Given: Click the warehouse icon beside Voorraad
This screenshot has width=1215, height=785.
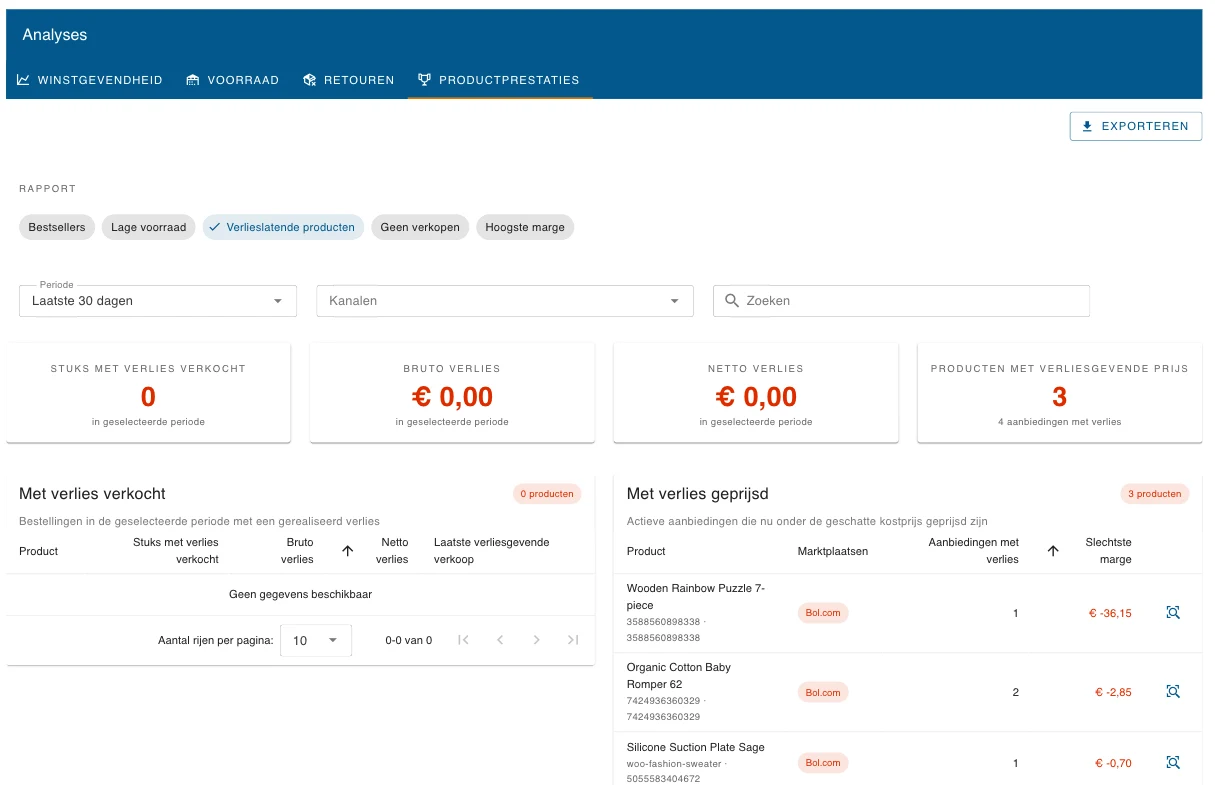Looking at the screenshot, I should point(193,80).
